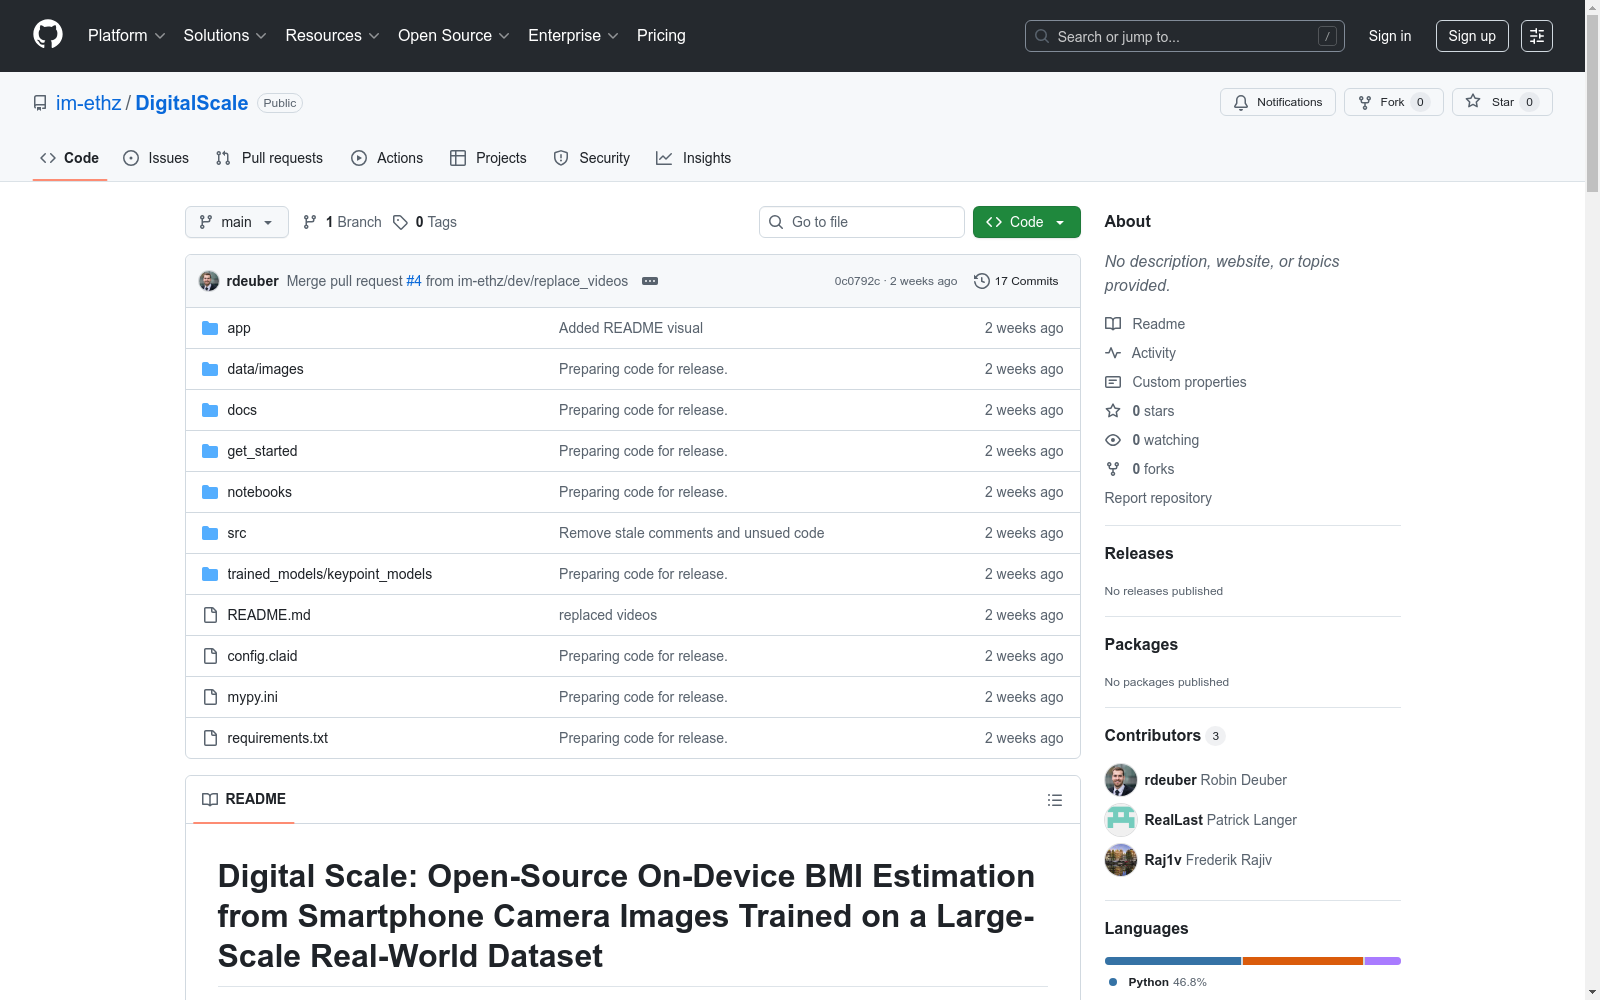The height and width of the screenshot is (1000, 1600).
Task: Open the green Code dropdown button
Action: click(1027, 222)
